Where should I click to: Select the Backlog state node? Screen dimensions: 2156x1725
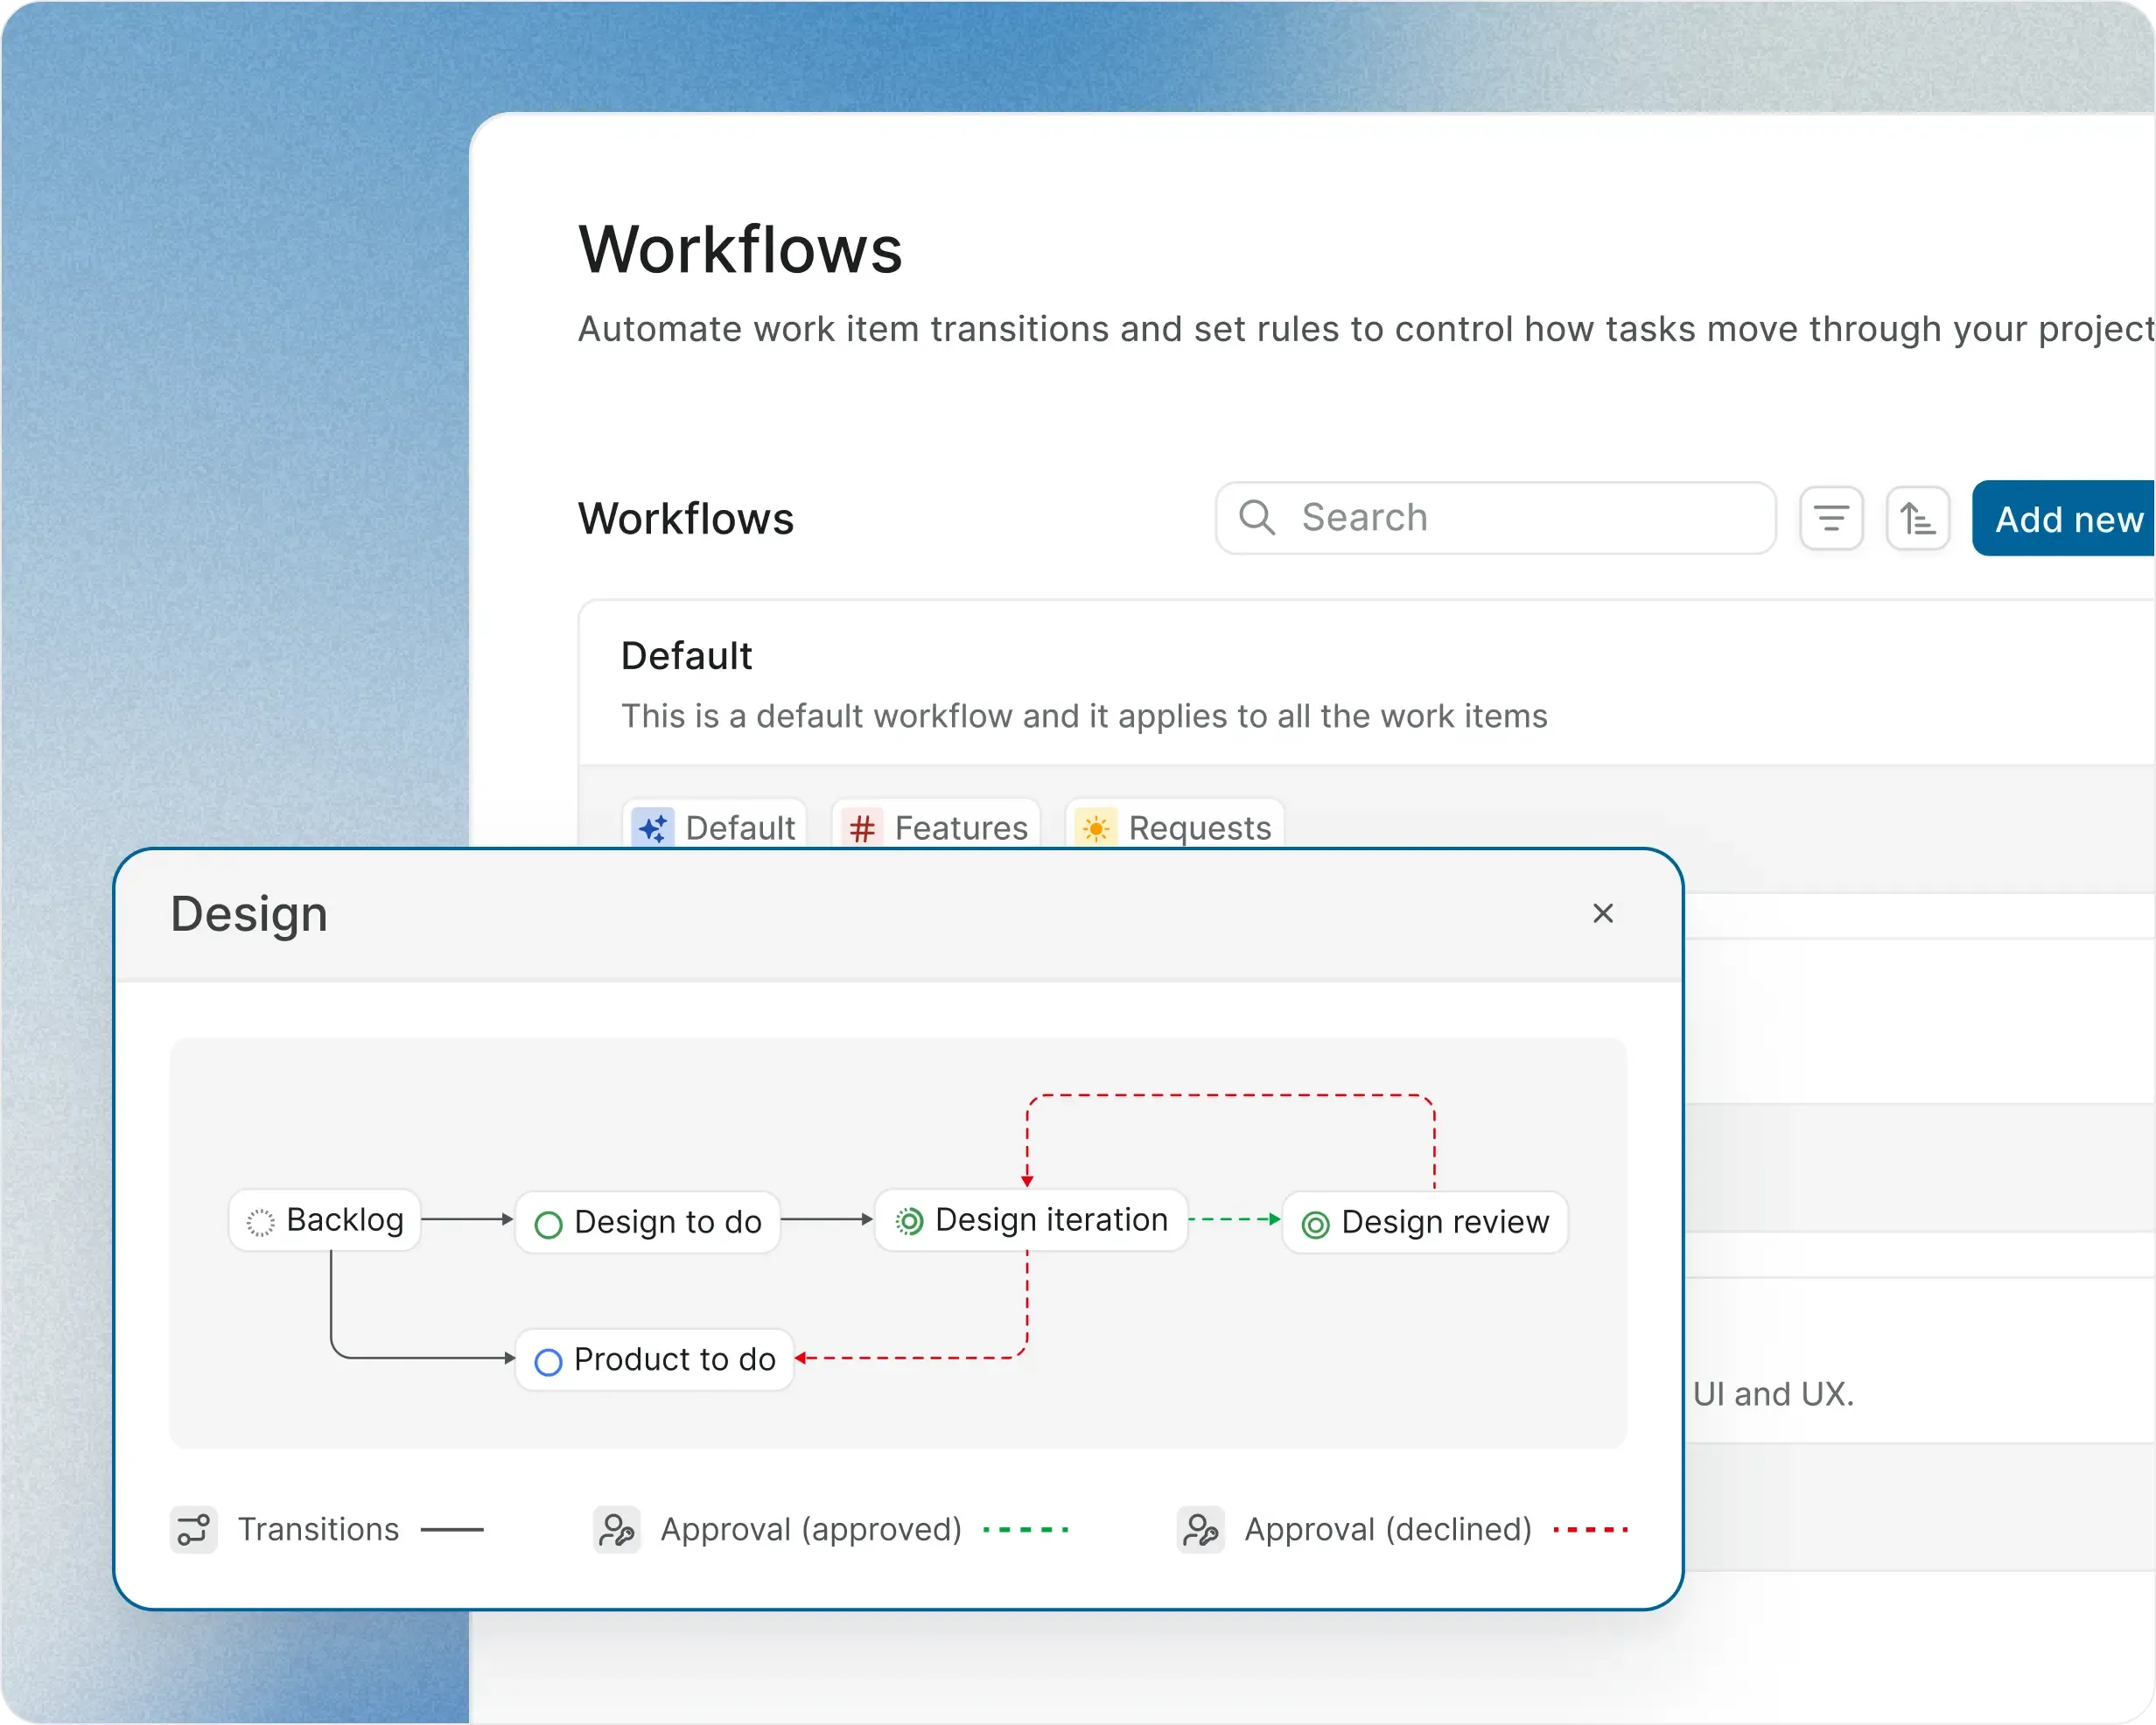click(x=325, y=1220)
